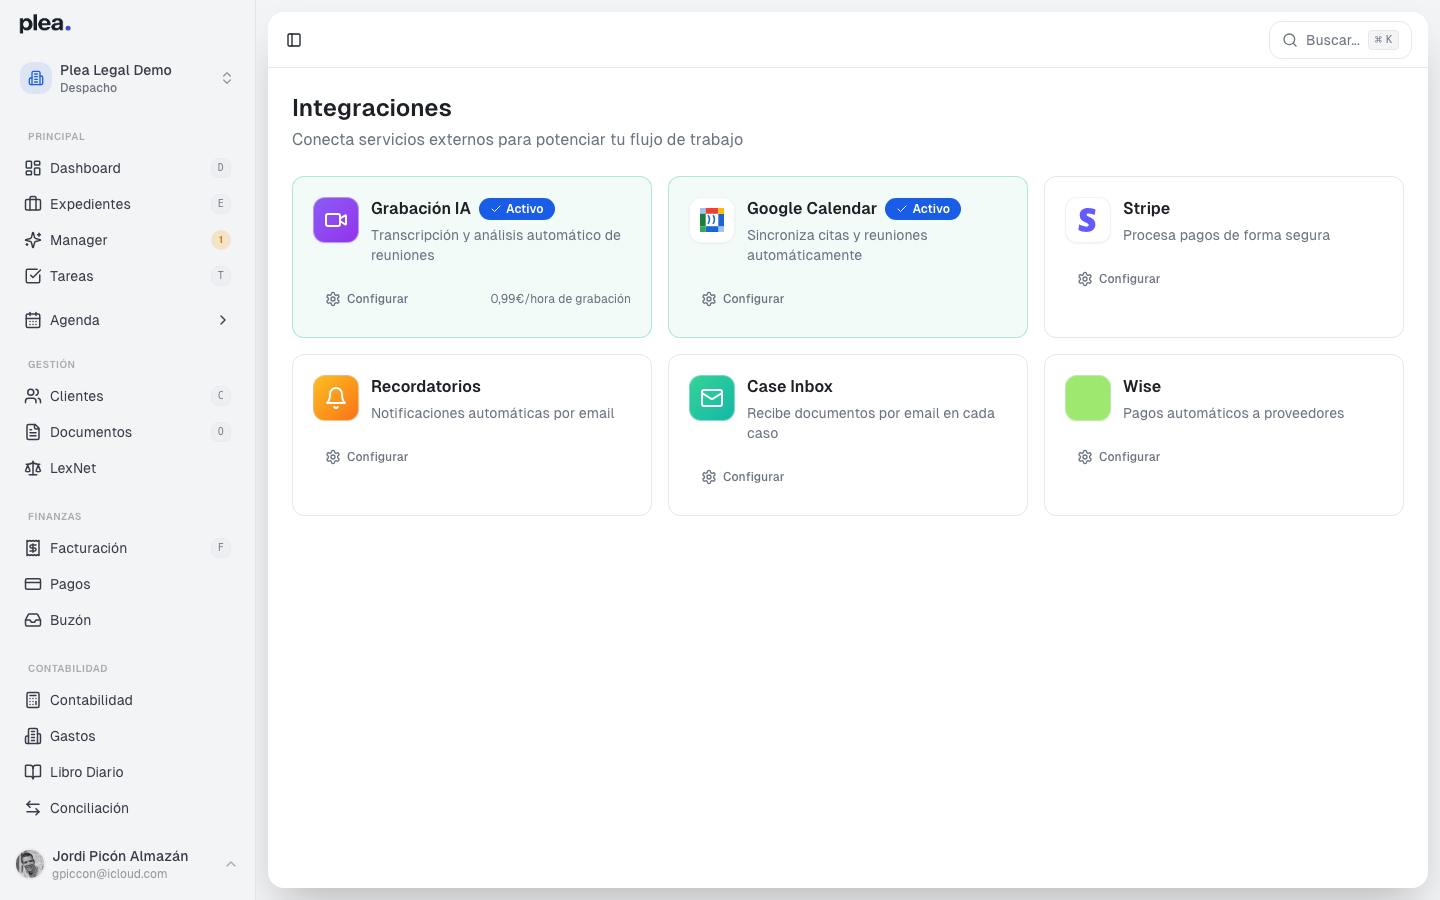Toggle the sidebar panel with the collapse icon
The image size is (1440, 900).
294,40
